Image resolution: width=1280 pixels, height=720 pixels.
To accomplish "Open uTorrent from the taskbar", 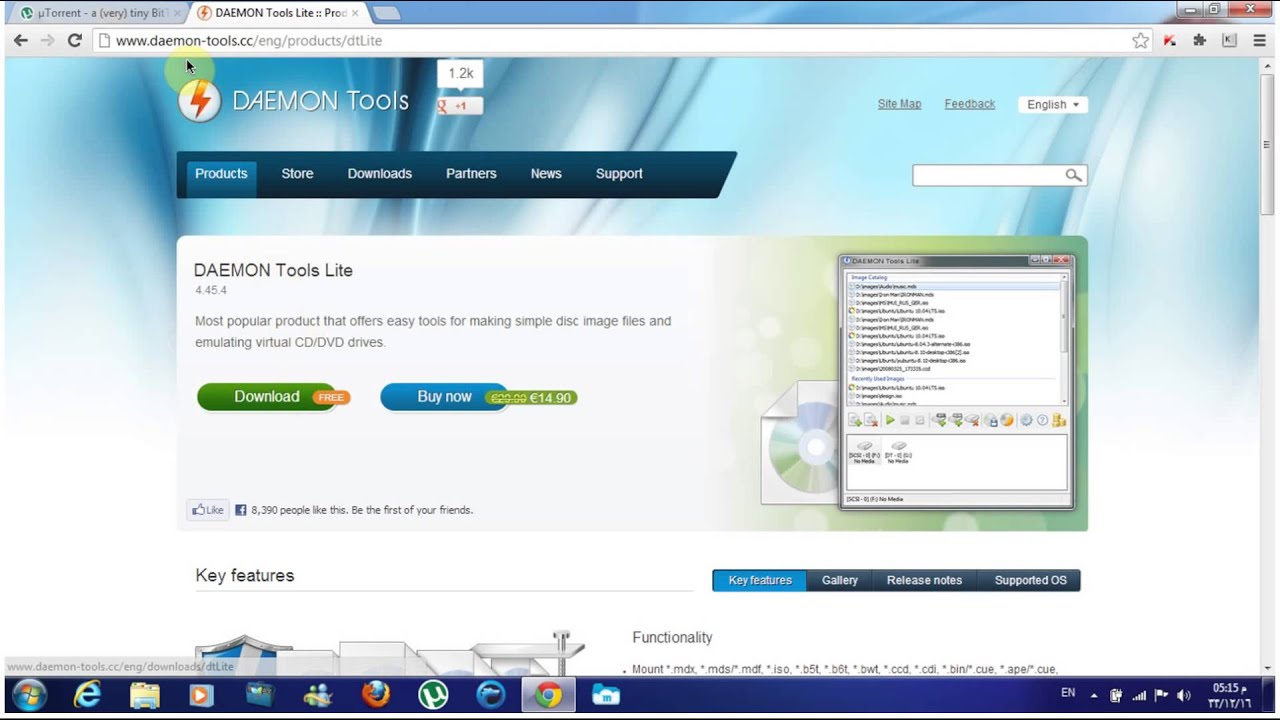I will click(x=433, y=694).
